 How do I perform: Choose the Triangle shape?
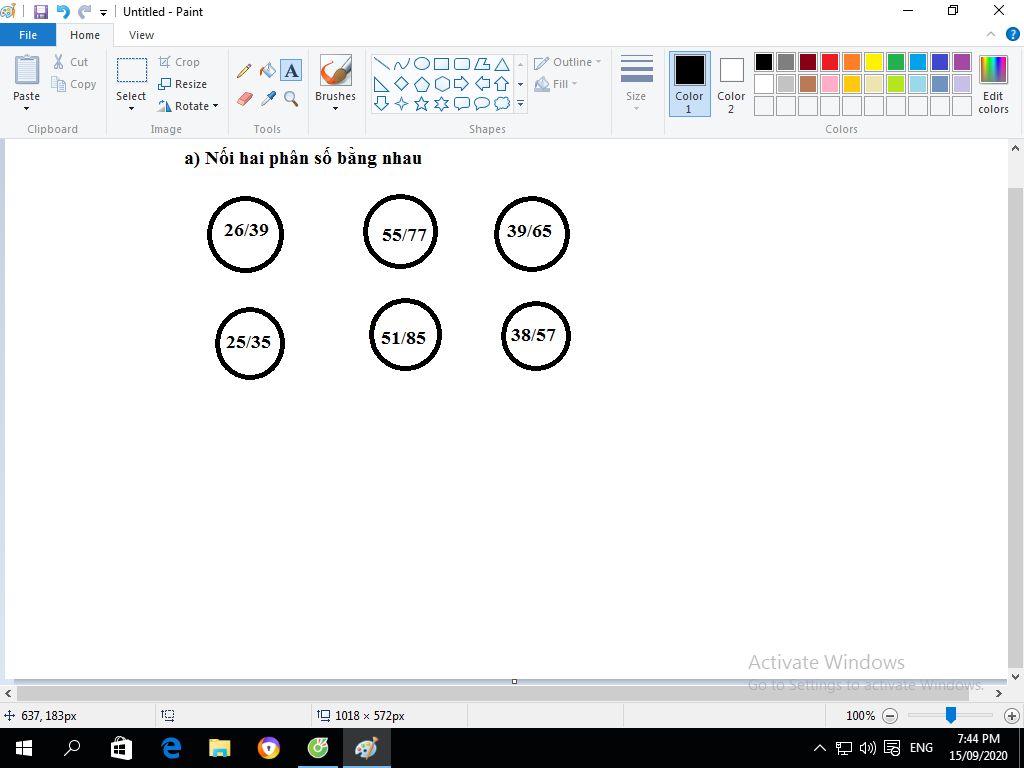502,64
